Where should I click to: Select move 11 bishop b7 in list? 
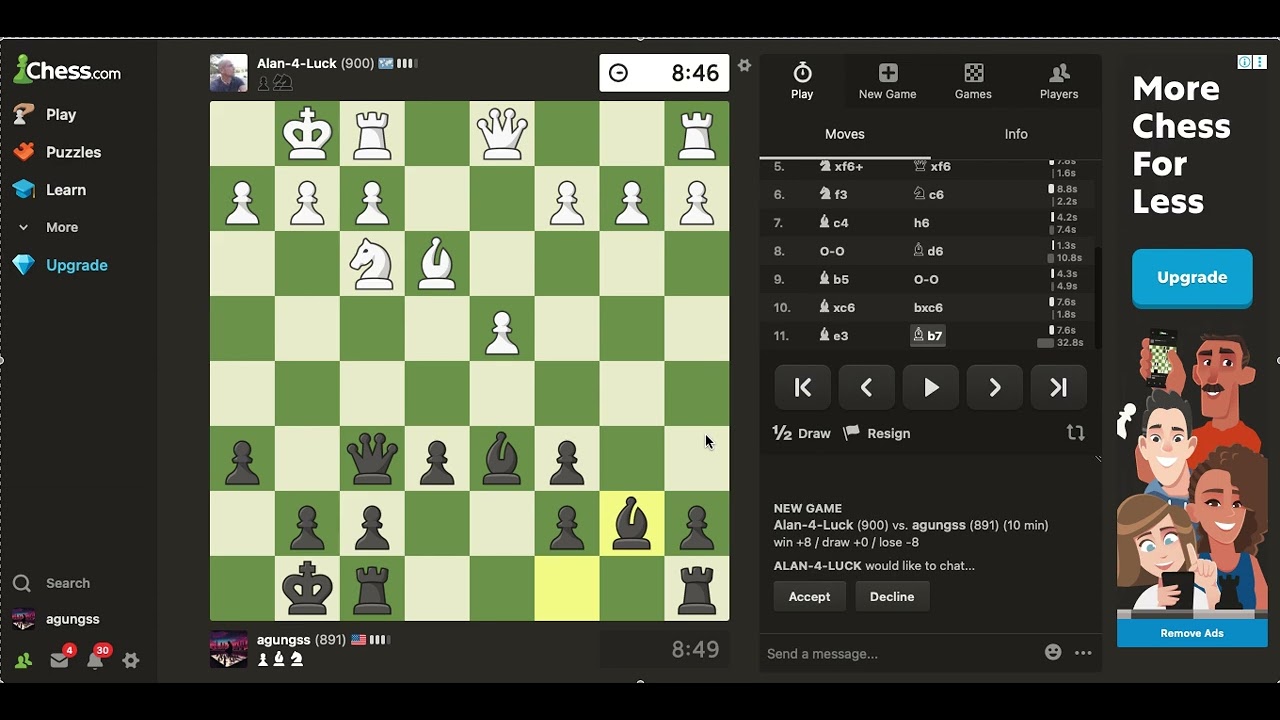pos(929,336)
